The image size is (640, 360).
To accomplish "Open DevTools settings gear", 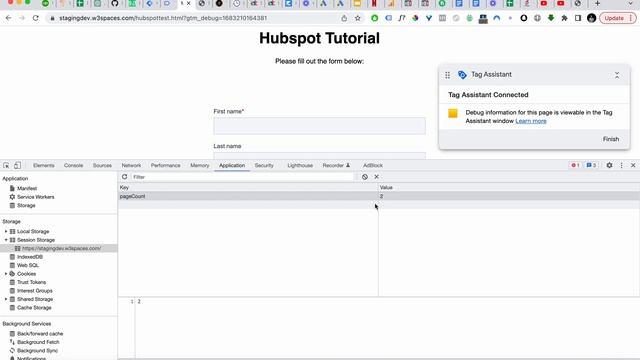I will 609,165.
